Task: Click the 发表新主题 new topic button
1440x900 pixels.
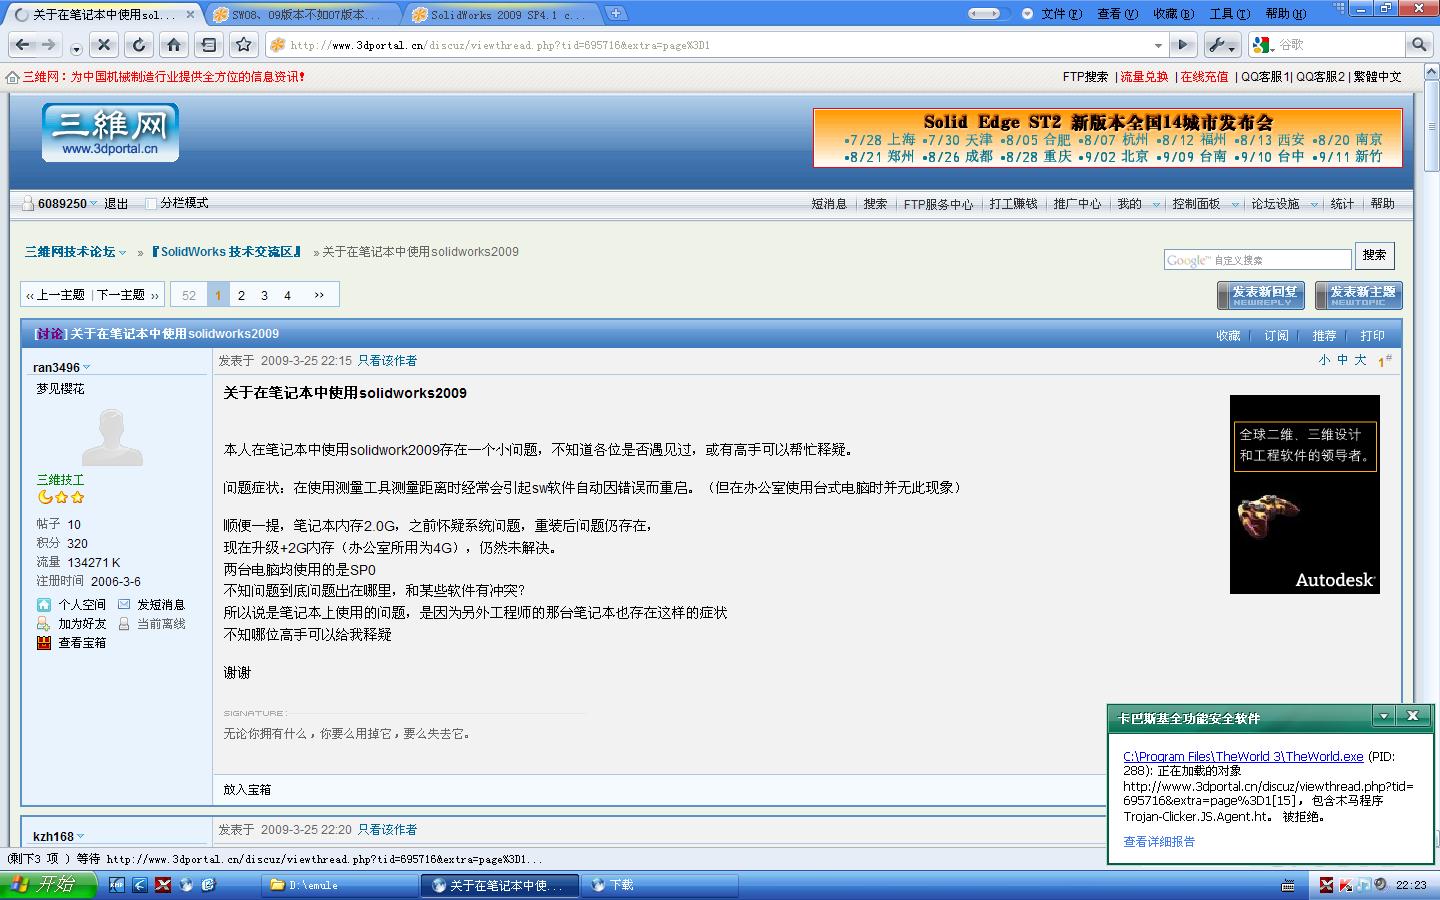Action: 1358,295
